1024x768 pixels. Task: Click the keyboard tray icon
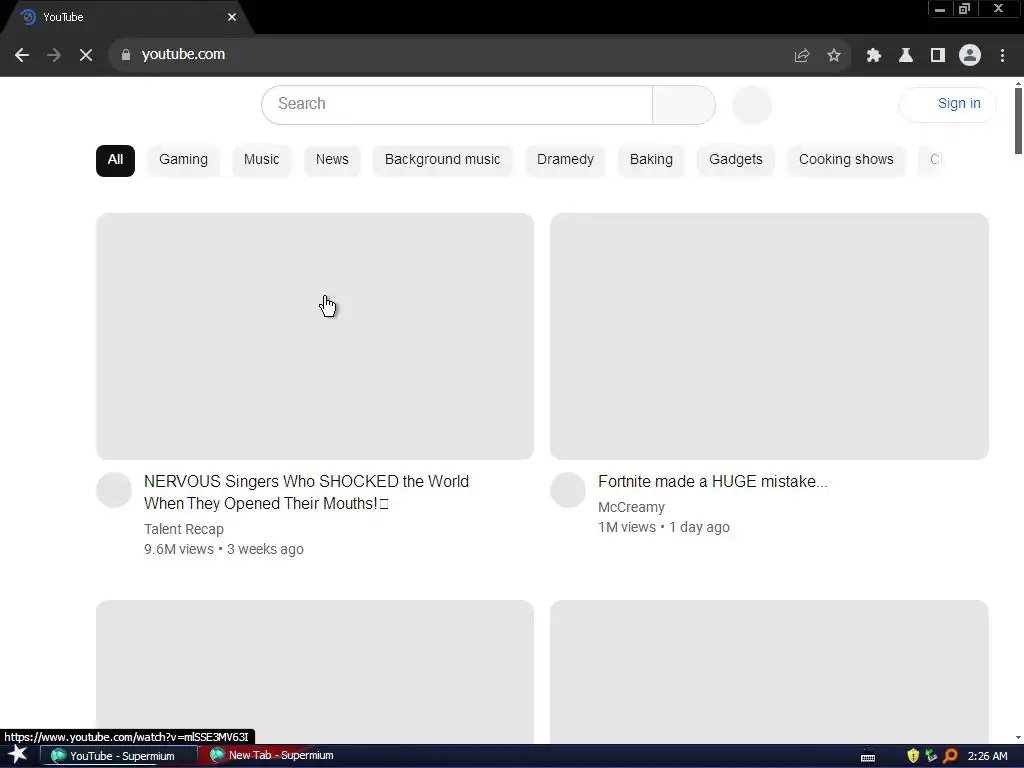(x=868, y=758)
